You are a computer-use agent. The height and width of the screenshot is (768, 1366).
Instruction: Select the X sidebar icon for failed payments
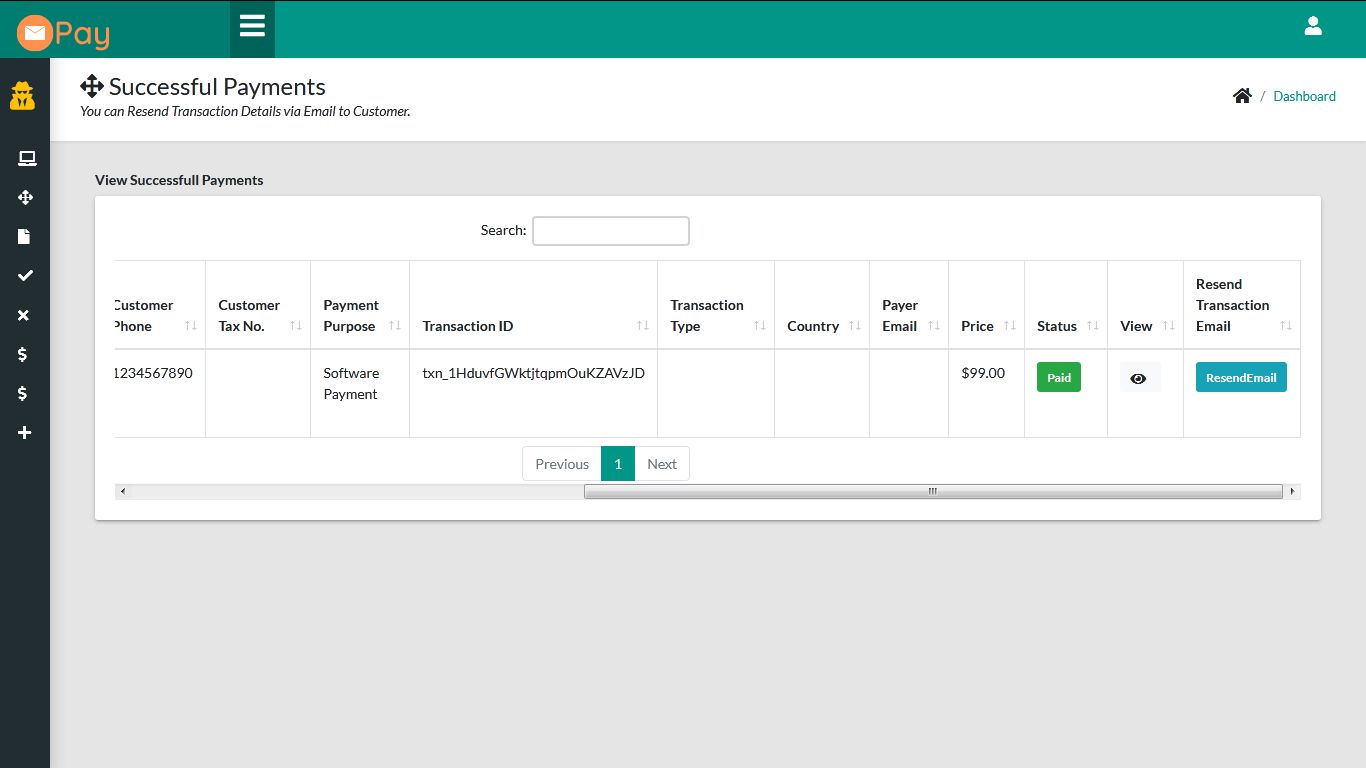[24, 315]
